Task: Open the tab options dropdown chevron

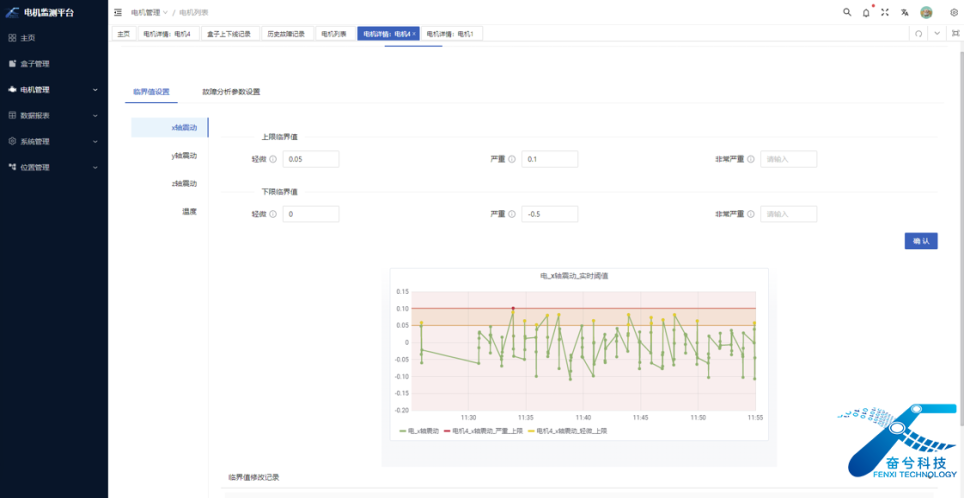Action: [937, 33]
